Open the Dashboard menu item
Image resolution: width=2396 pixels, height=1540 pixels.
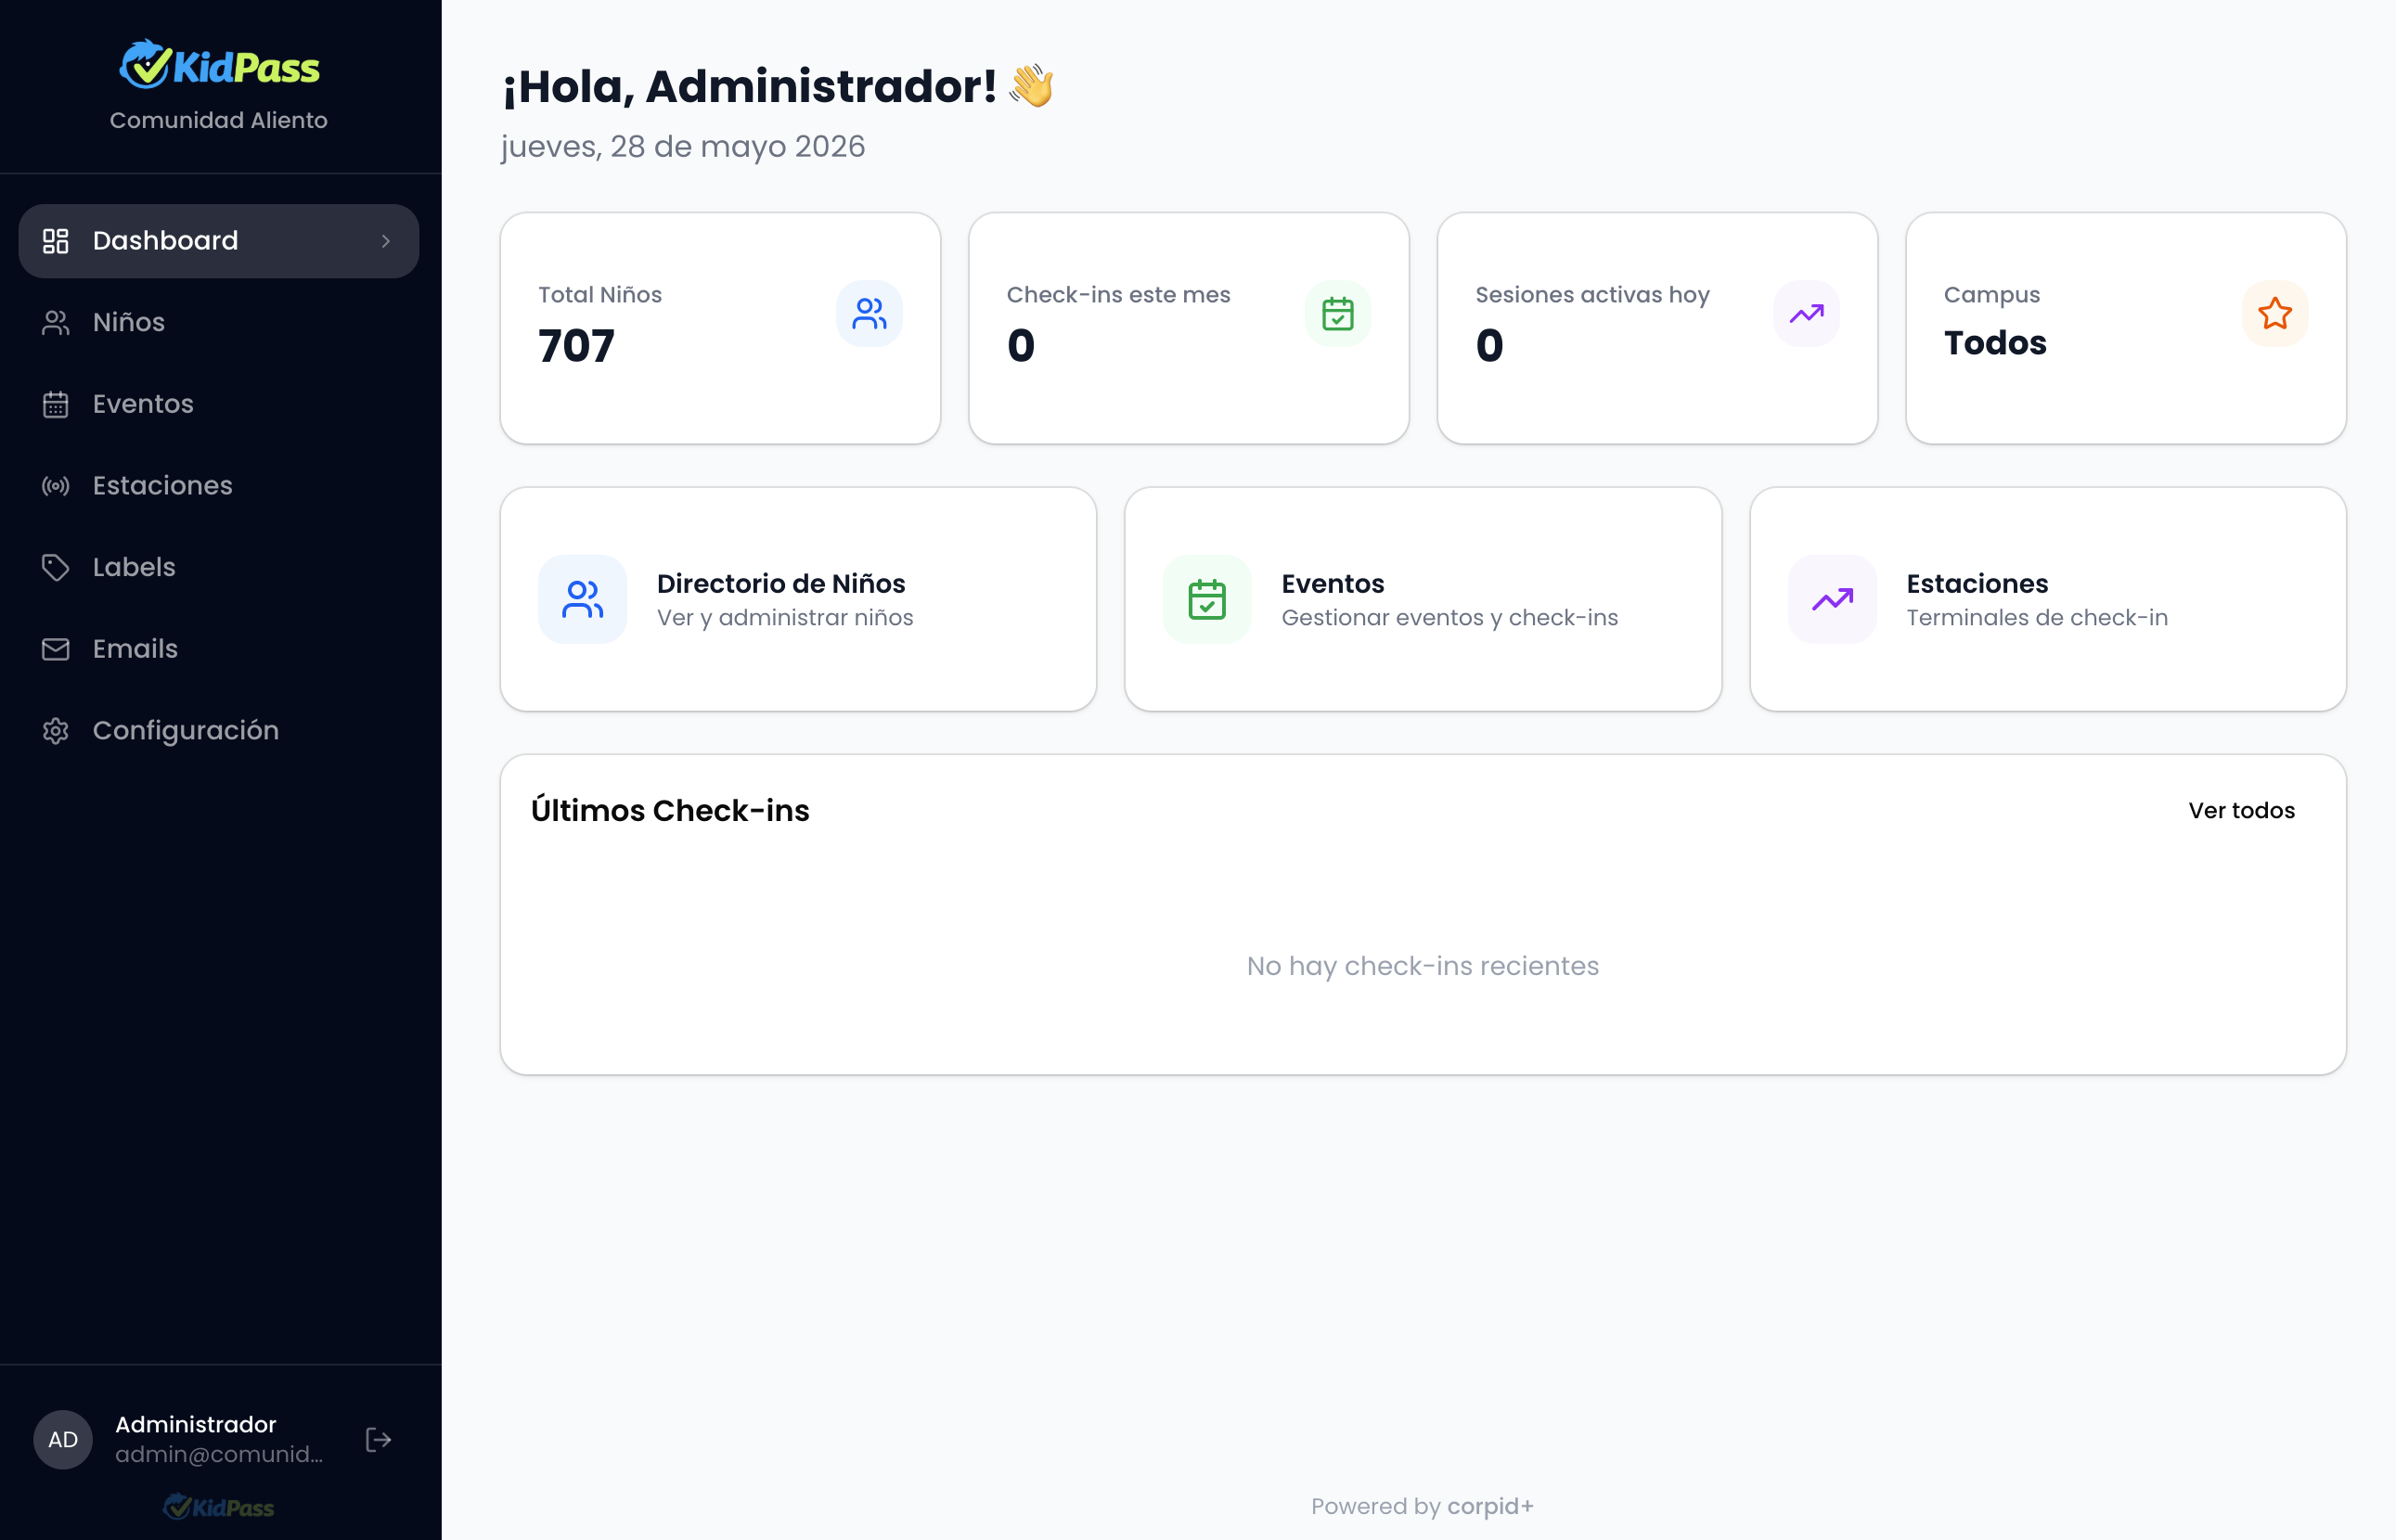click(x=219, y=241)
